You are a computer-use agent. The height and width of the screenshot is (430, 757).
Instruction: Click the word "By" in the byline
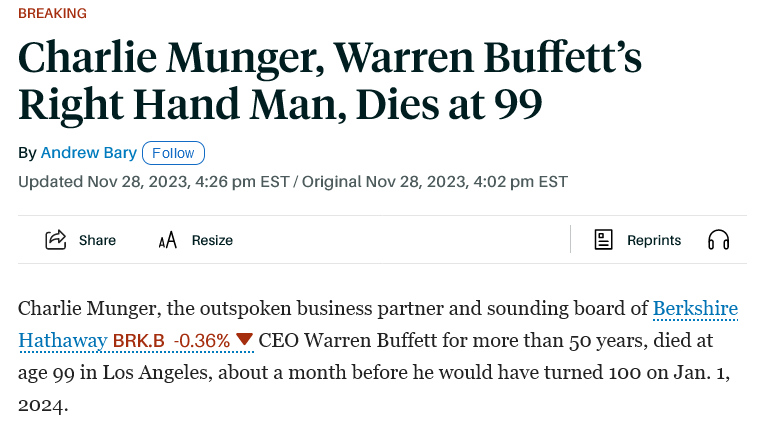[x=27, y=153]
